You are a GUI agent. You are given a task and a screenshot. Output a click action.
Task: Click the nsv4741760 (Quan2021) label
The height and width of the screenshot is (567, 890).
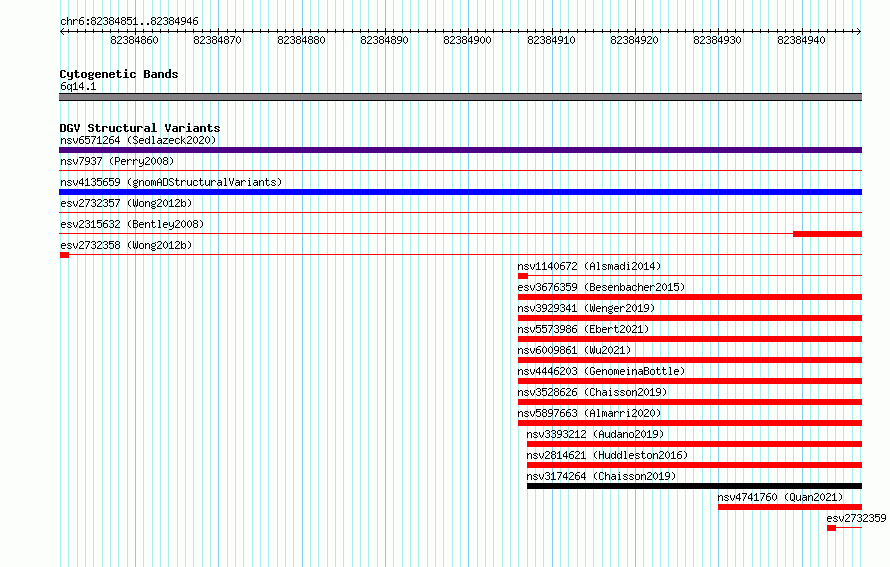click(x=780, y=497)
